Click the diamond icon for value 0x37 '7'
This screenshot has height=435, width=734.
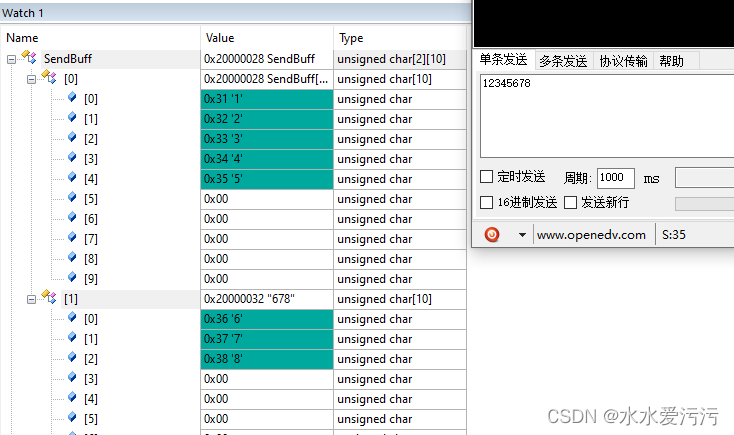click(72, 337)
